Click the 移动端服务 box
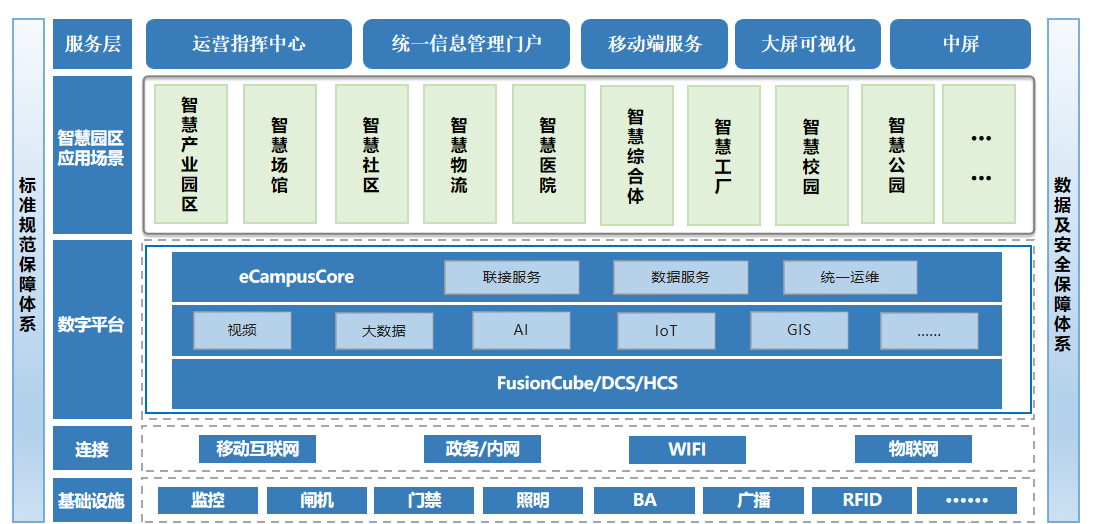This screenshot has height=524, width=1105. click(654, 44)
